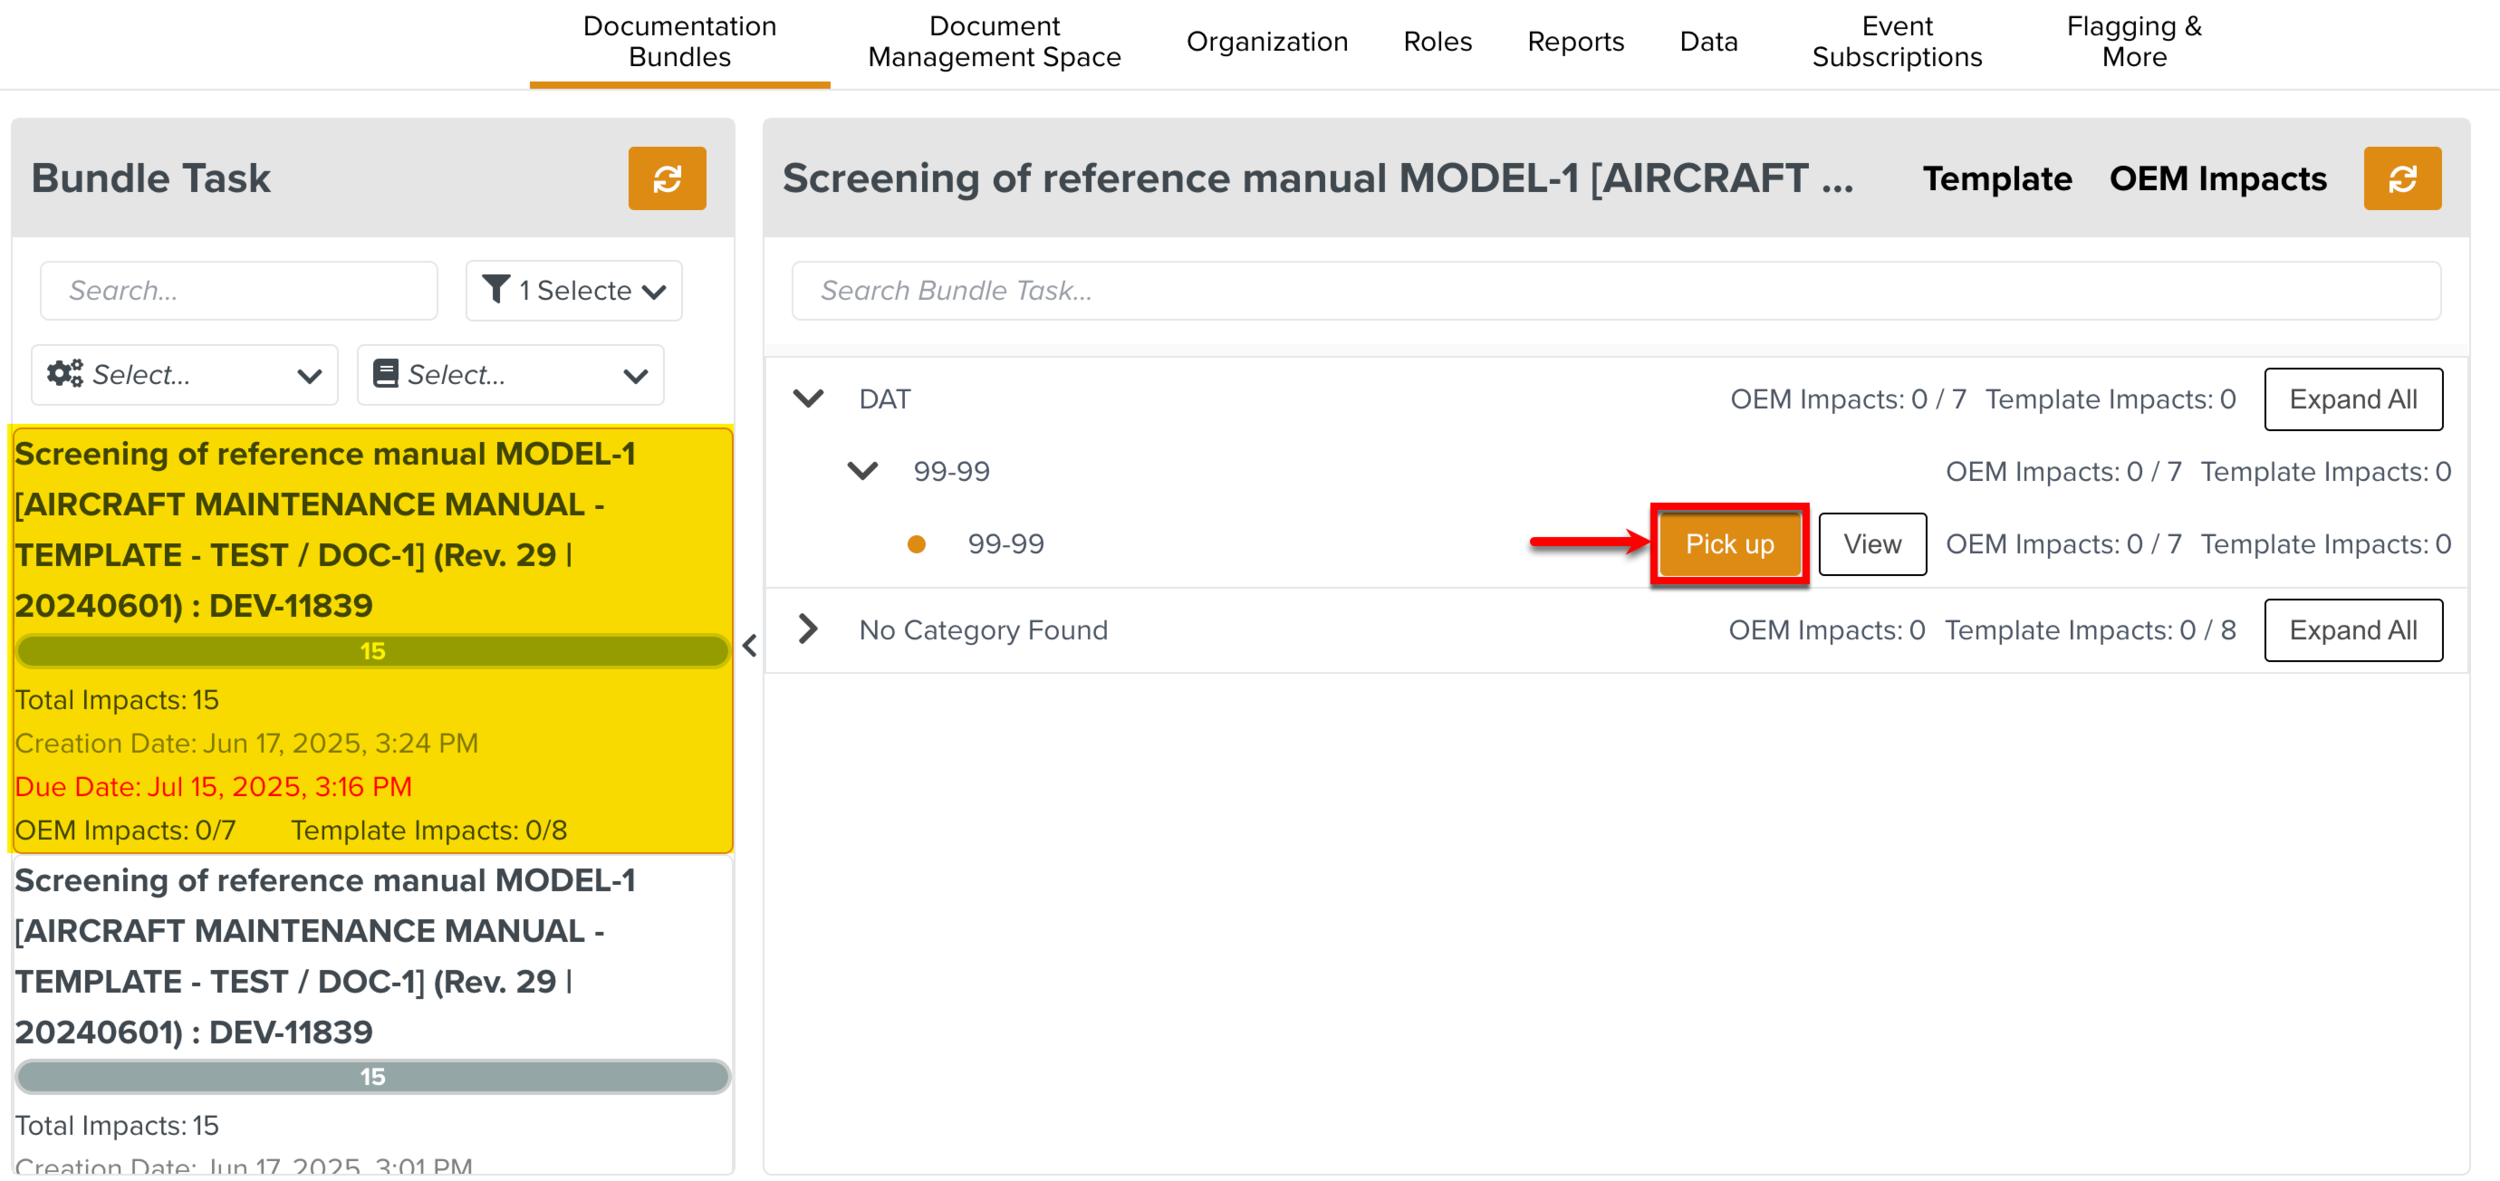Expand the No Category Found section
The width and height of the screenshot is (2500, 1181).
tap(808, 630)
